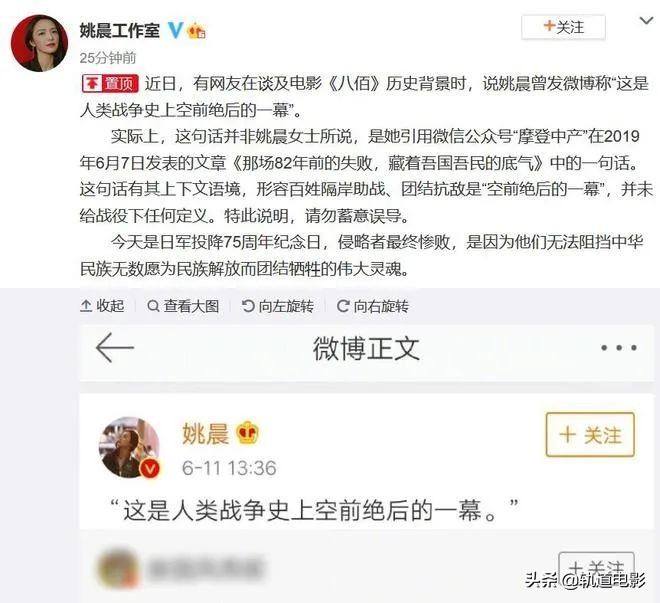The image size is (660, 603).
Task: Click the 置顶 pinned tag icon
Action: click(110, 84)
